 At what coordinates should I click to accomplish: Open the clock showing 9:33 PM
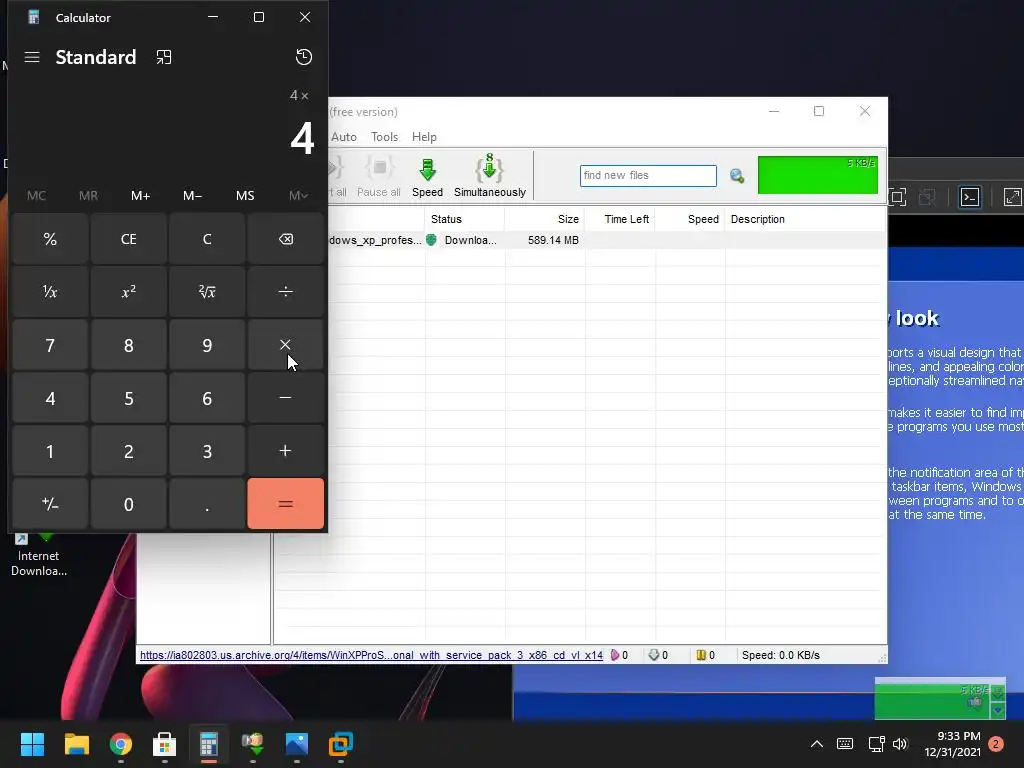pyautogui.click(x=953, y=744)
